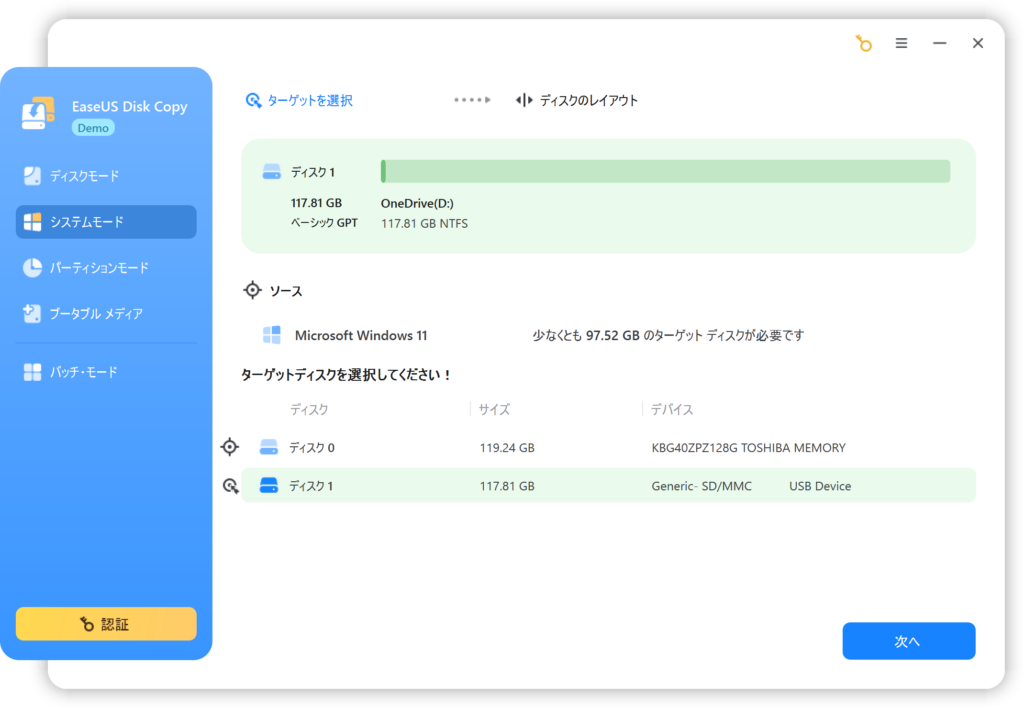Close the EaseUS Disk Copy window
This screenshot has height=708, width=1024.
pyautogui.click(x=978, y=43)
